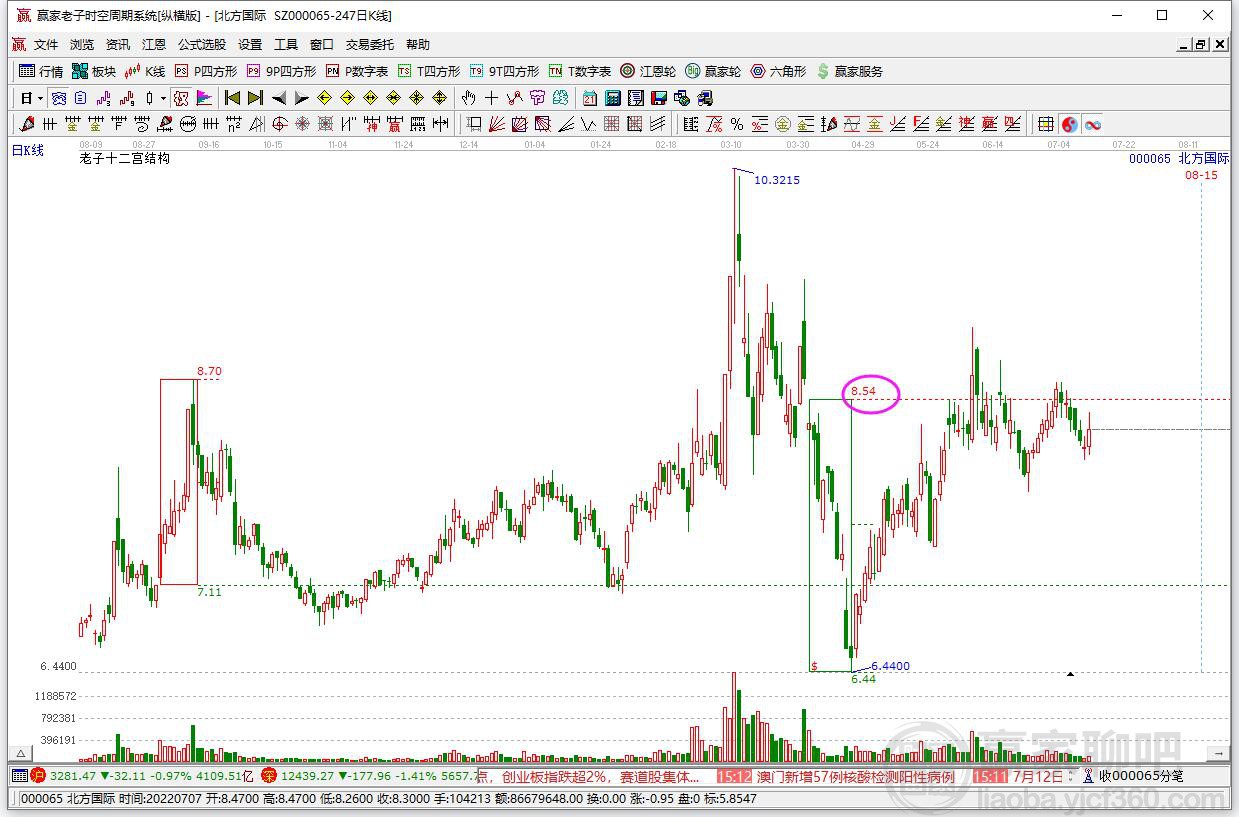Open the P四方形 tool
This screenshot has width=1239, height=817.
pyautogui.click(x=206, y=71)
